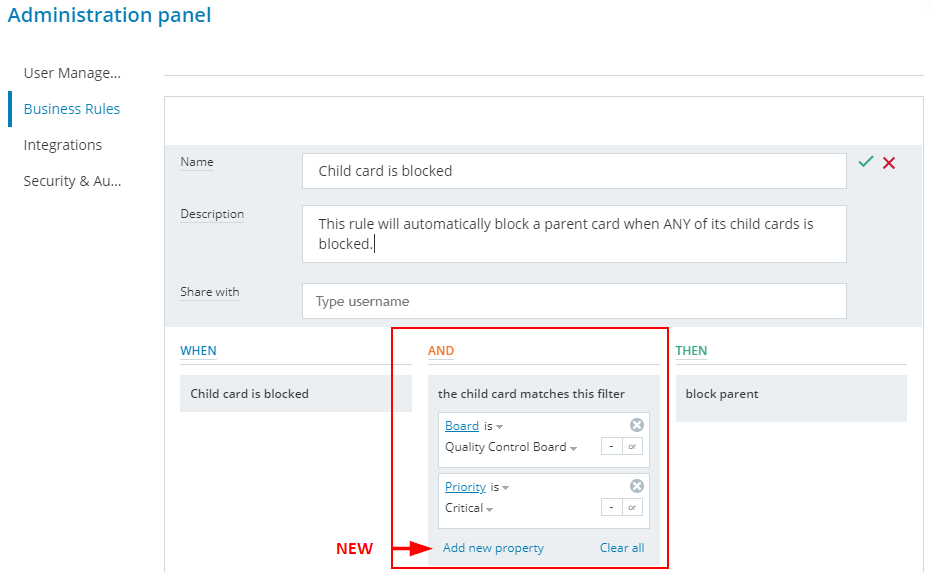Click the Board property link

(x=462, y=426)
